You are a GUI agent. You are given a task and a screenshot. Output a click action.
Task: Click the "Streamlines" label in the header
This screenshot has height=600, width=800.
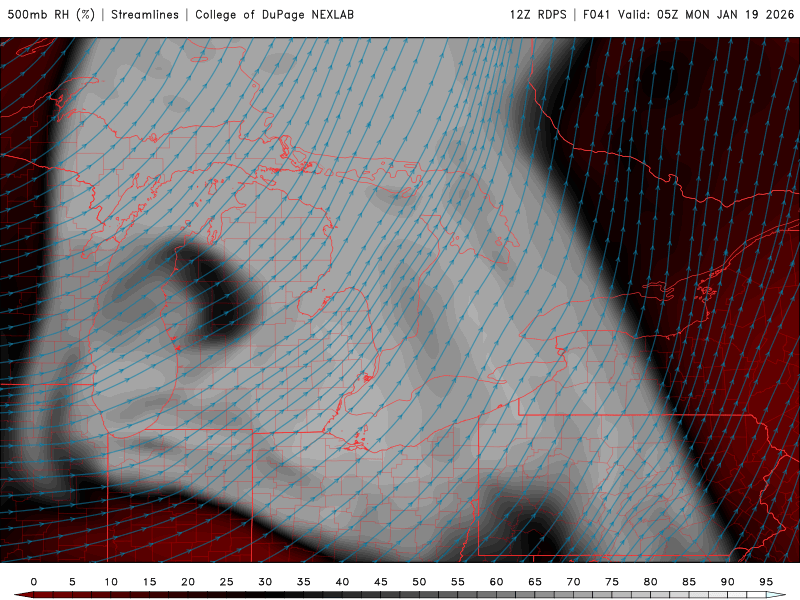tap(145, 15)
